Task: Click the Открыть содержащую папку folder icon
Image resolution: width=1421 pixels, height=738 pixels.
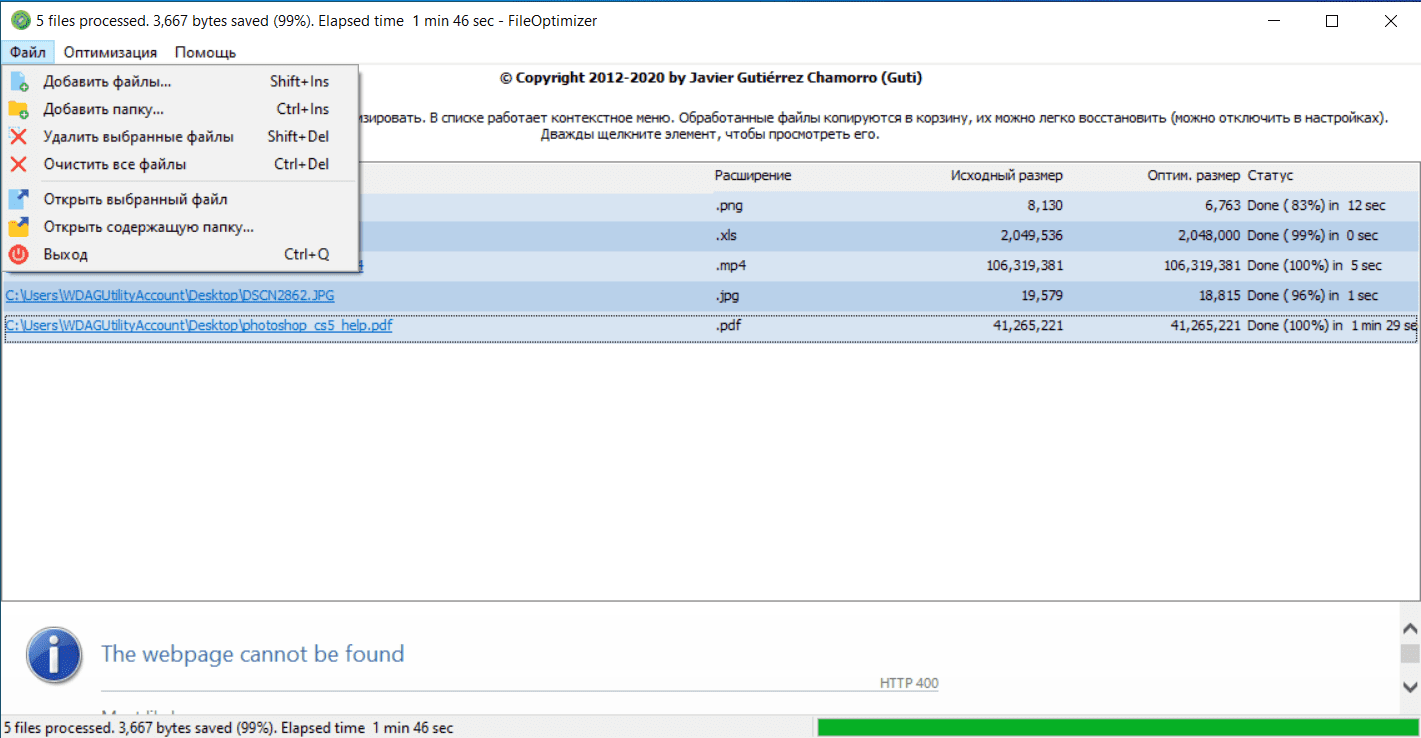Action: (19, 227)
